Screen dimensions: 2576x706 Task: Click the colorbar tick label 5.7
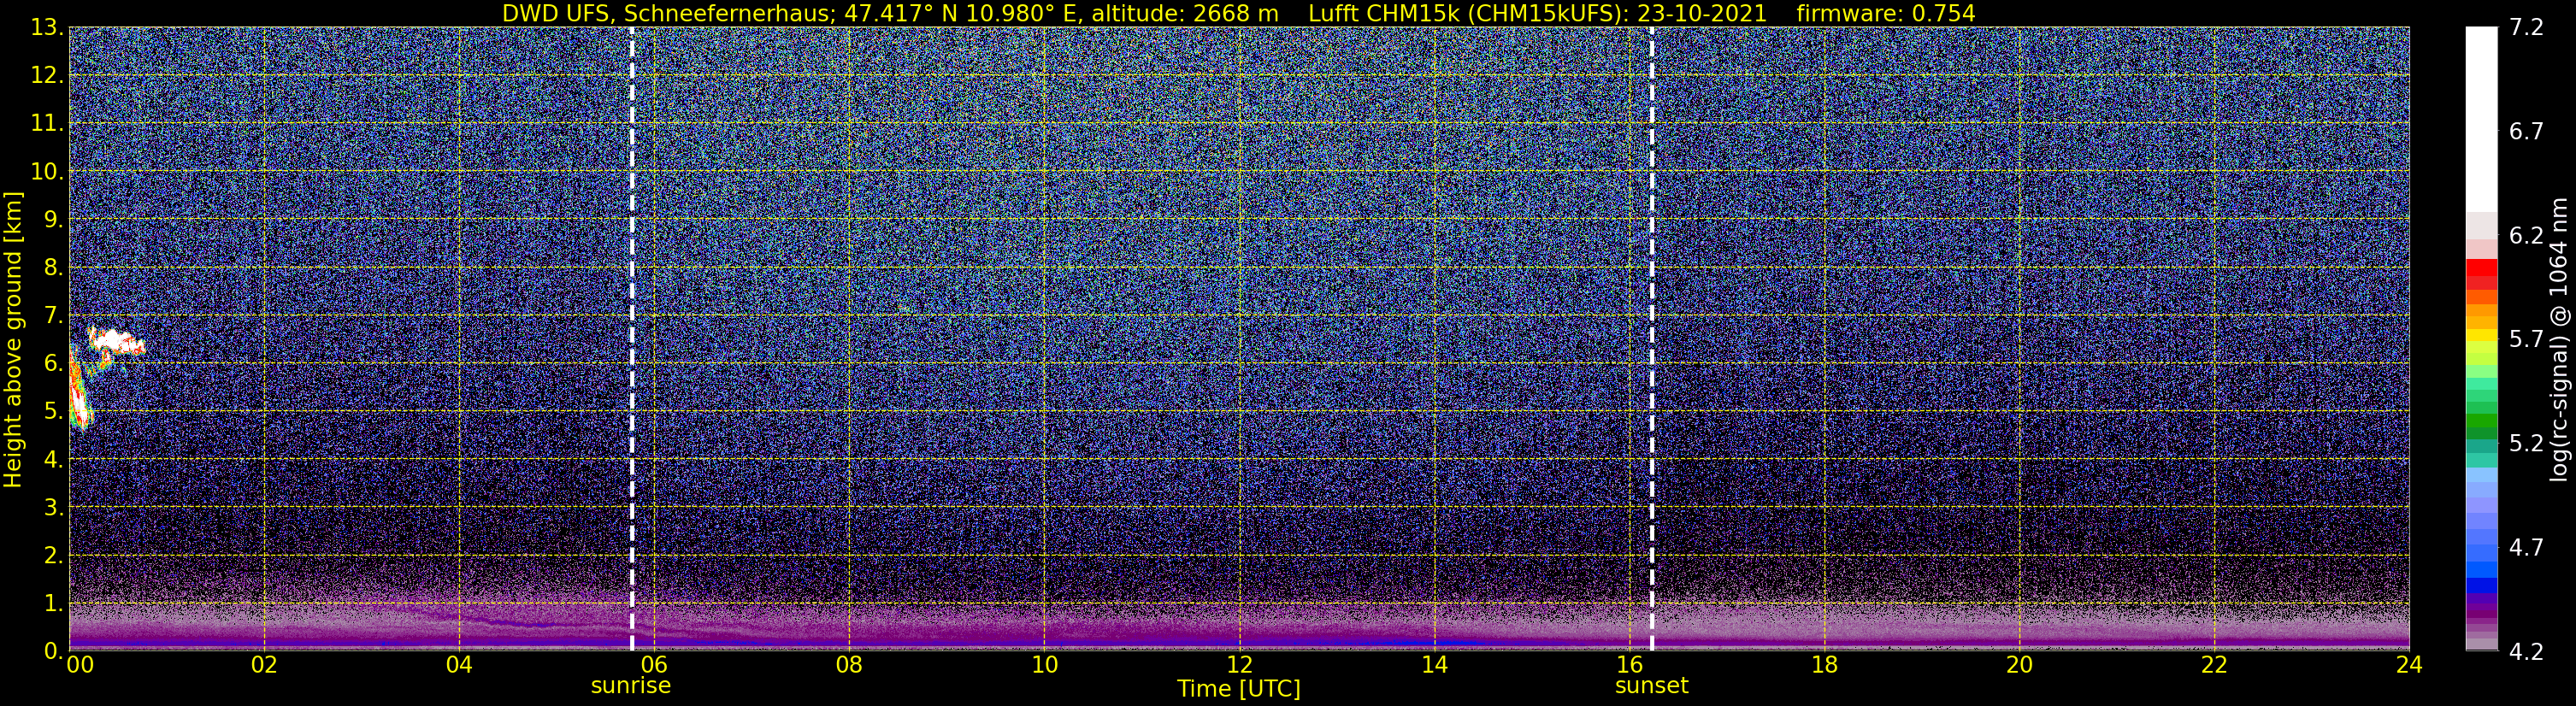pyautogui.click(x=2526, y=340)
